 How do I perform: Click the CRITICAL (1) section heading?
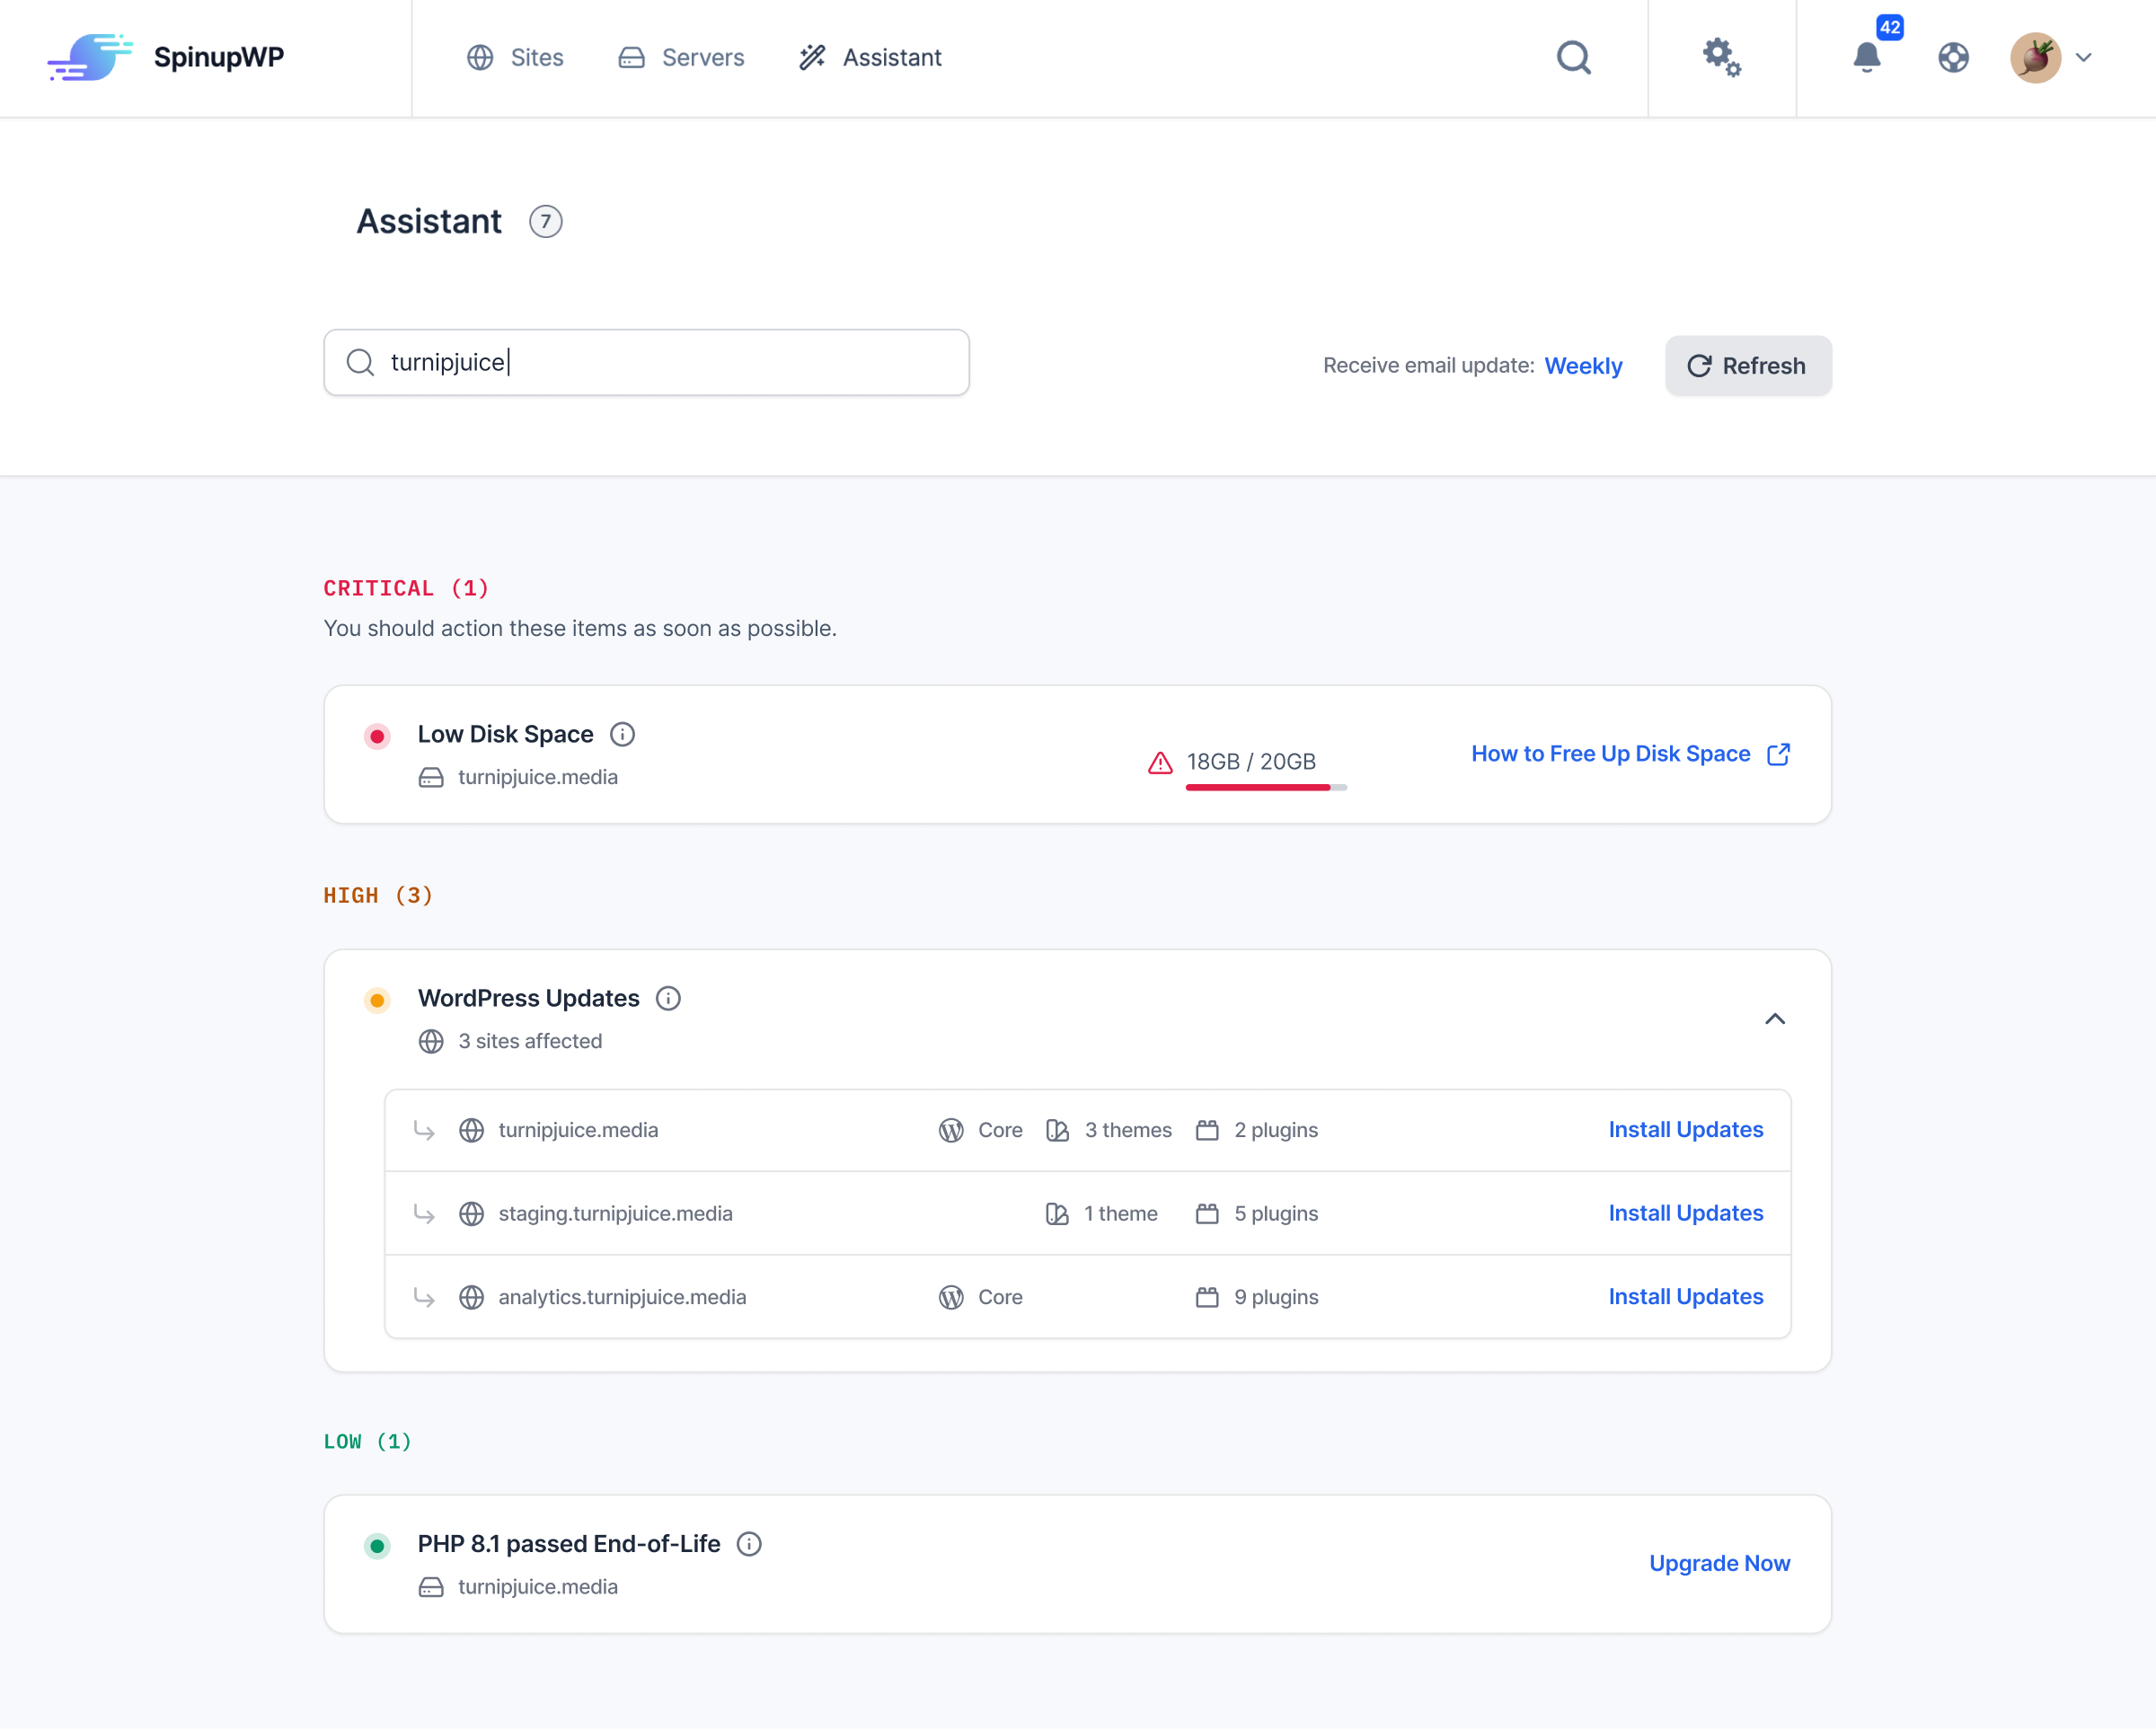[x=406, y=588]
